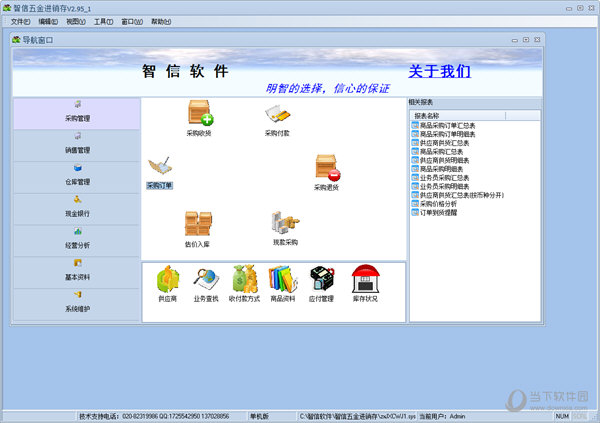Maximize the 导航窗口 child window
The image size is (600, 423).
coord(526,40)
